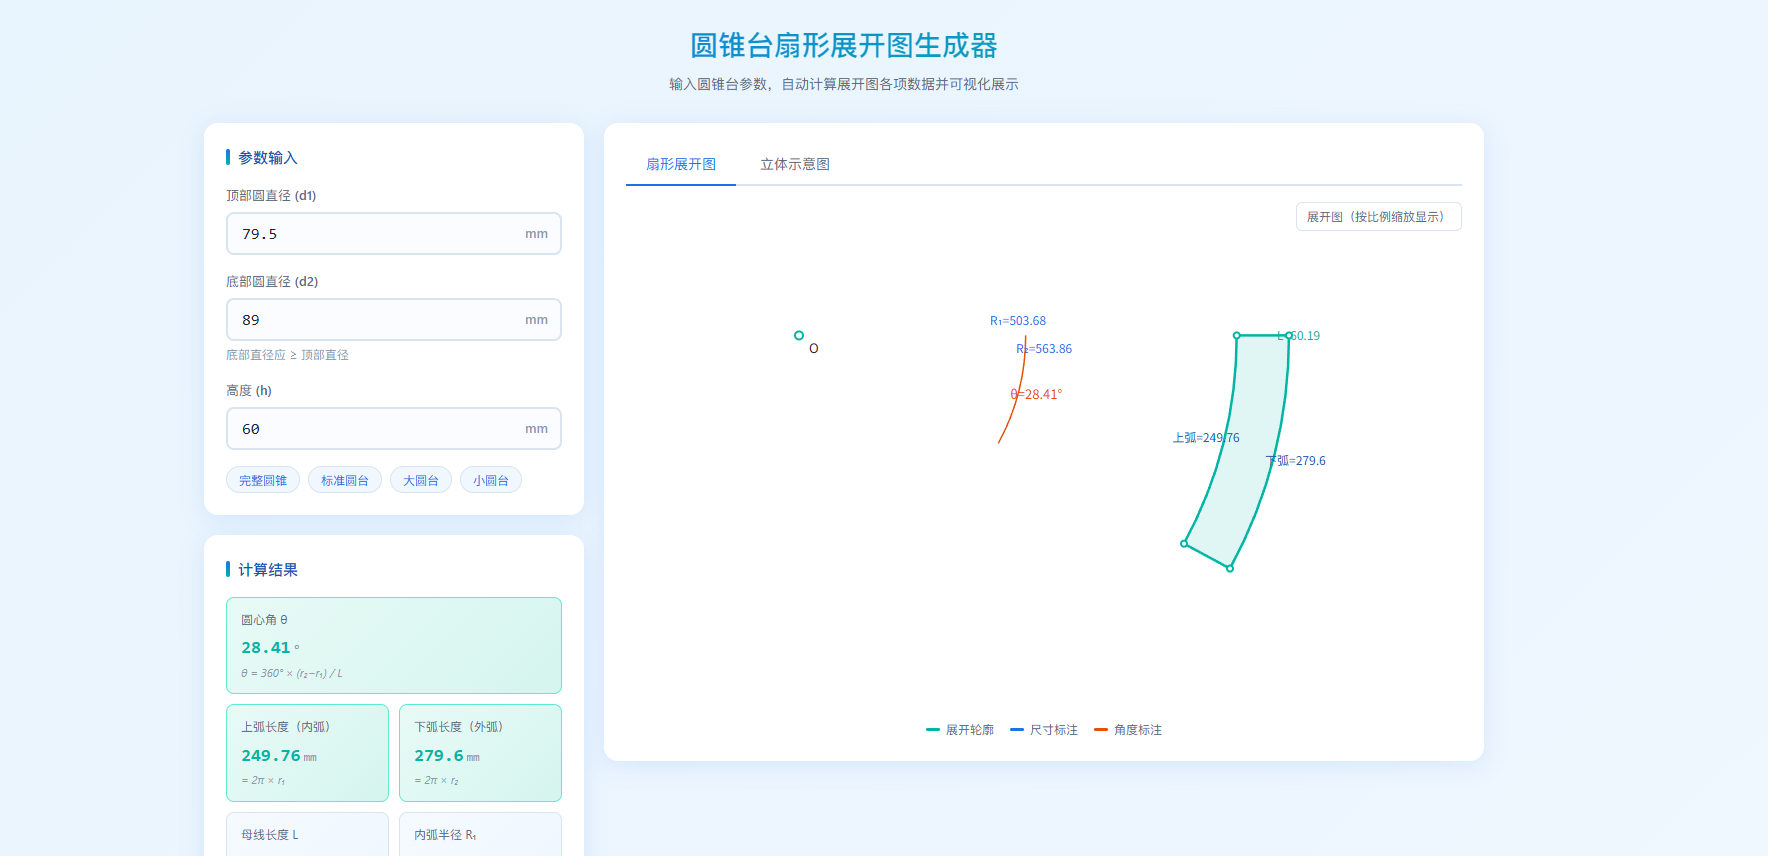Screen dimensions: 1768x856
Task: Click the 角度标注 legend swatch
Action: [x=1101, y=730]
